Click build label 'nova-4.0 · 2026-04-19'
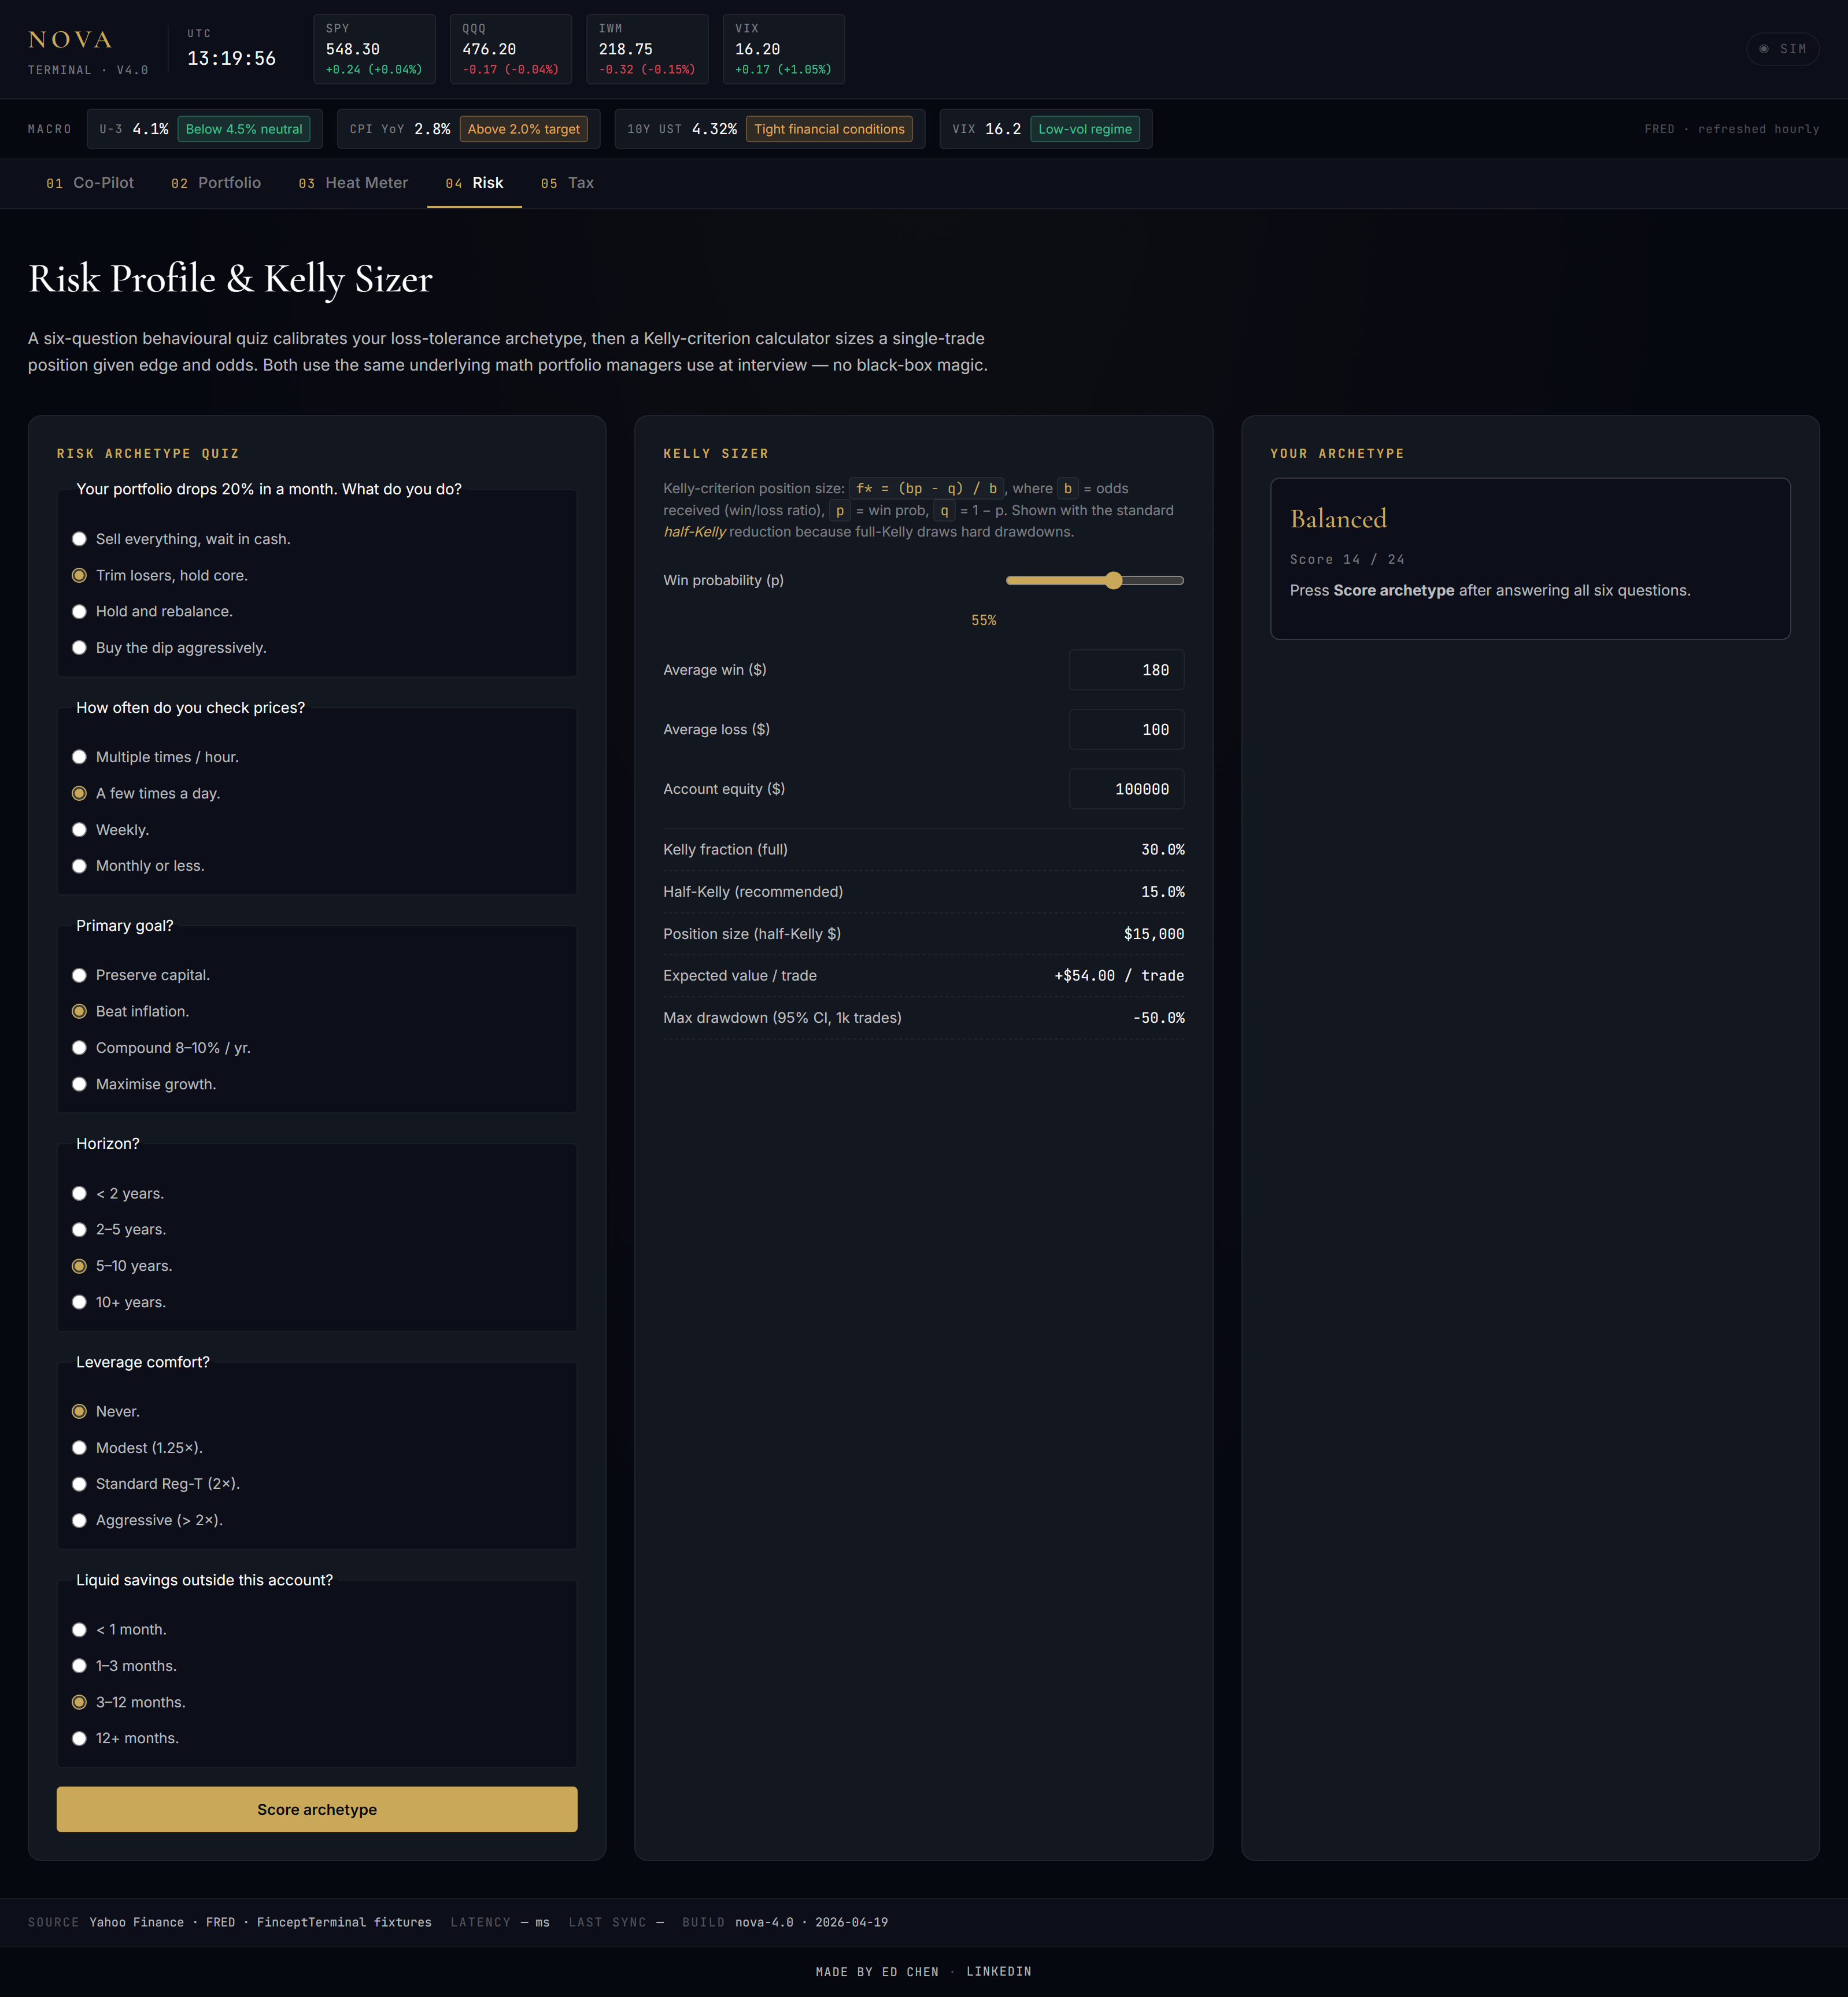This screenshot has height=1997, width=1848. click(x=811, y=1922)
